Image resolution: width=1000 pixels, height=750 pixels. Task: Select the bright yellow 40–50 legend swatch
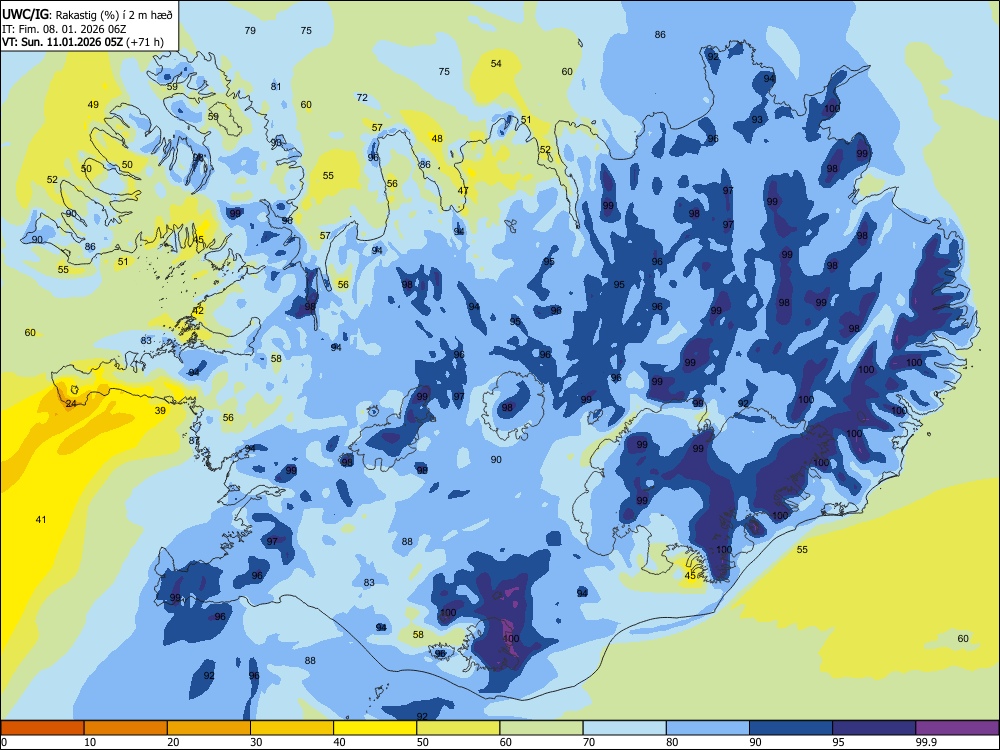[x=375, y=728]
